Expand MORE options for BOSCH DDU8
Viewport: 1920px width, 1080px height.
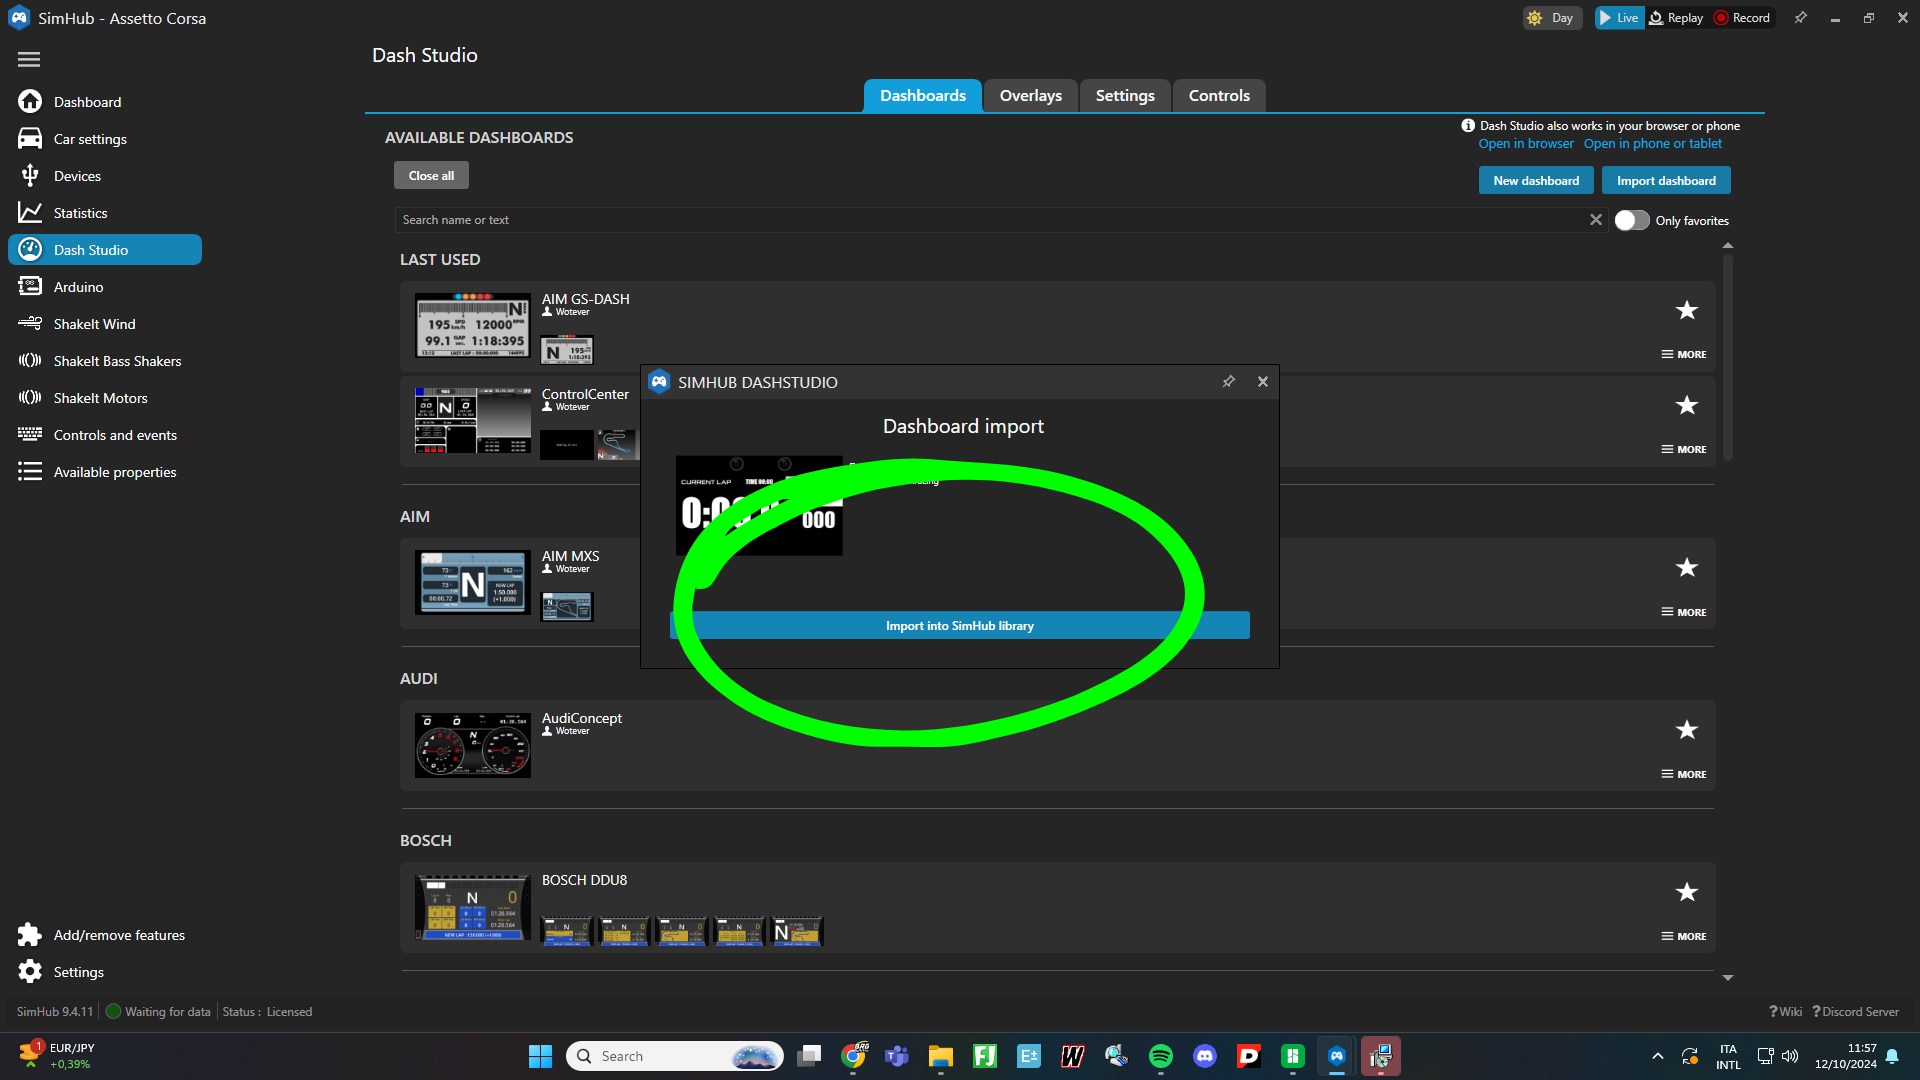click(1684, 936)
